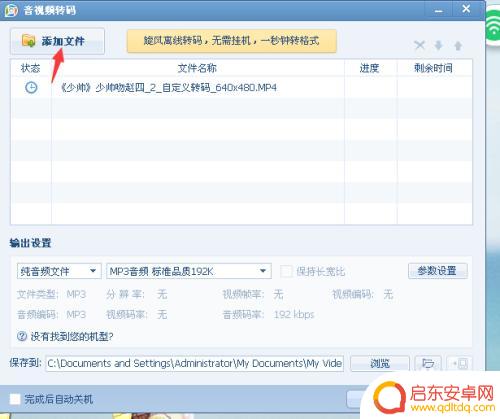Open output folder with the folder icon
The width and height of the screenshot is (500, 419).
coord(428,363)
